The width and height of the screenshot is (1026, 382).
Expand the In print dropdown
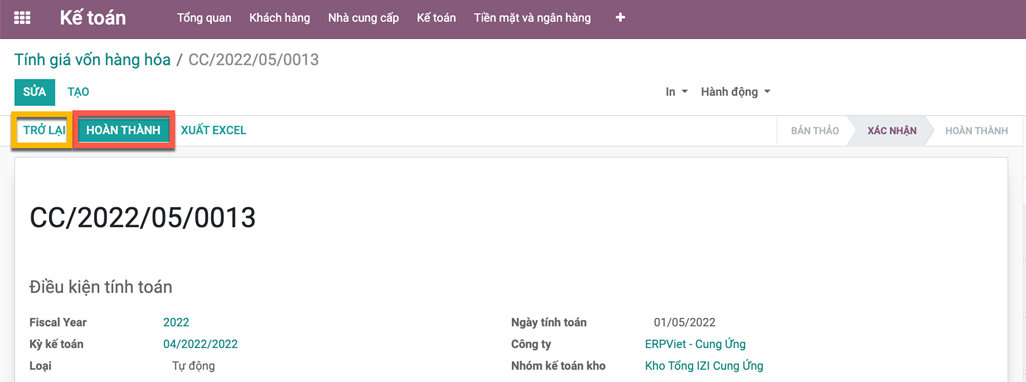[677, 92]
